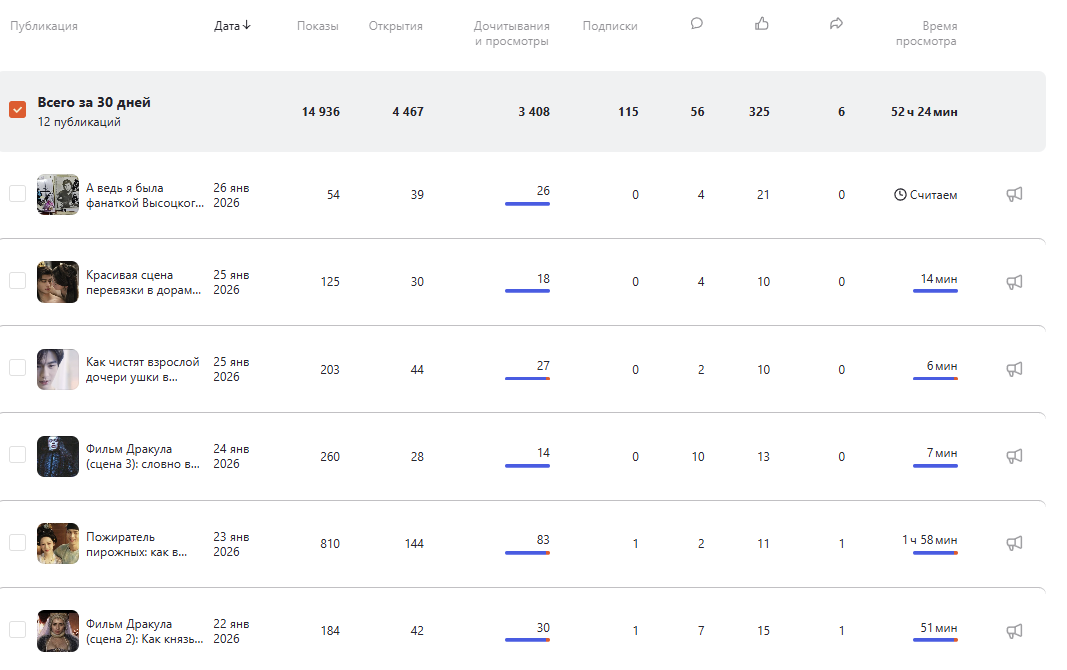The height and width of the screenshot is (670, 1067).
Task: Sort by Дата column with arrow
Action: click(x=232, y=26)
